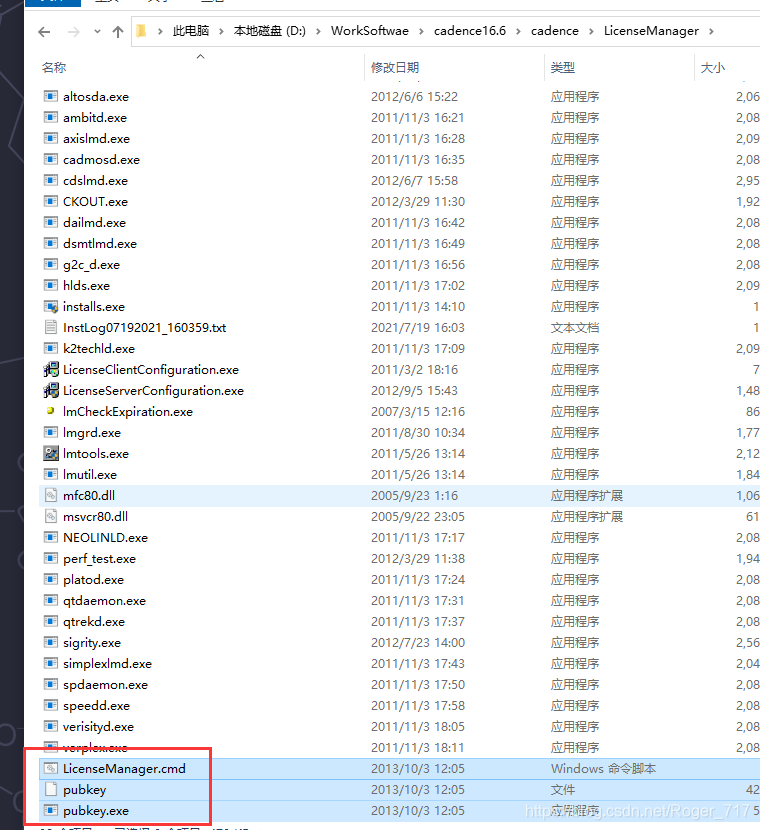This screenshot has width=760, height=830.
Task: Open 本地磁盘 (D:) from the breadcrumb
Action: point(269,31)
